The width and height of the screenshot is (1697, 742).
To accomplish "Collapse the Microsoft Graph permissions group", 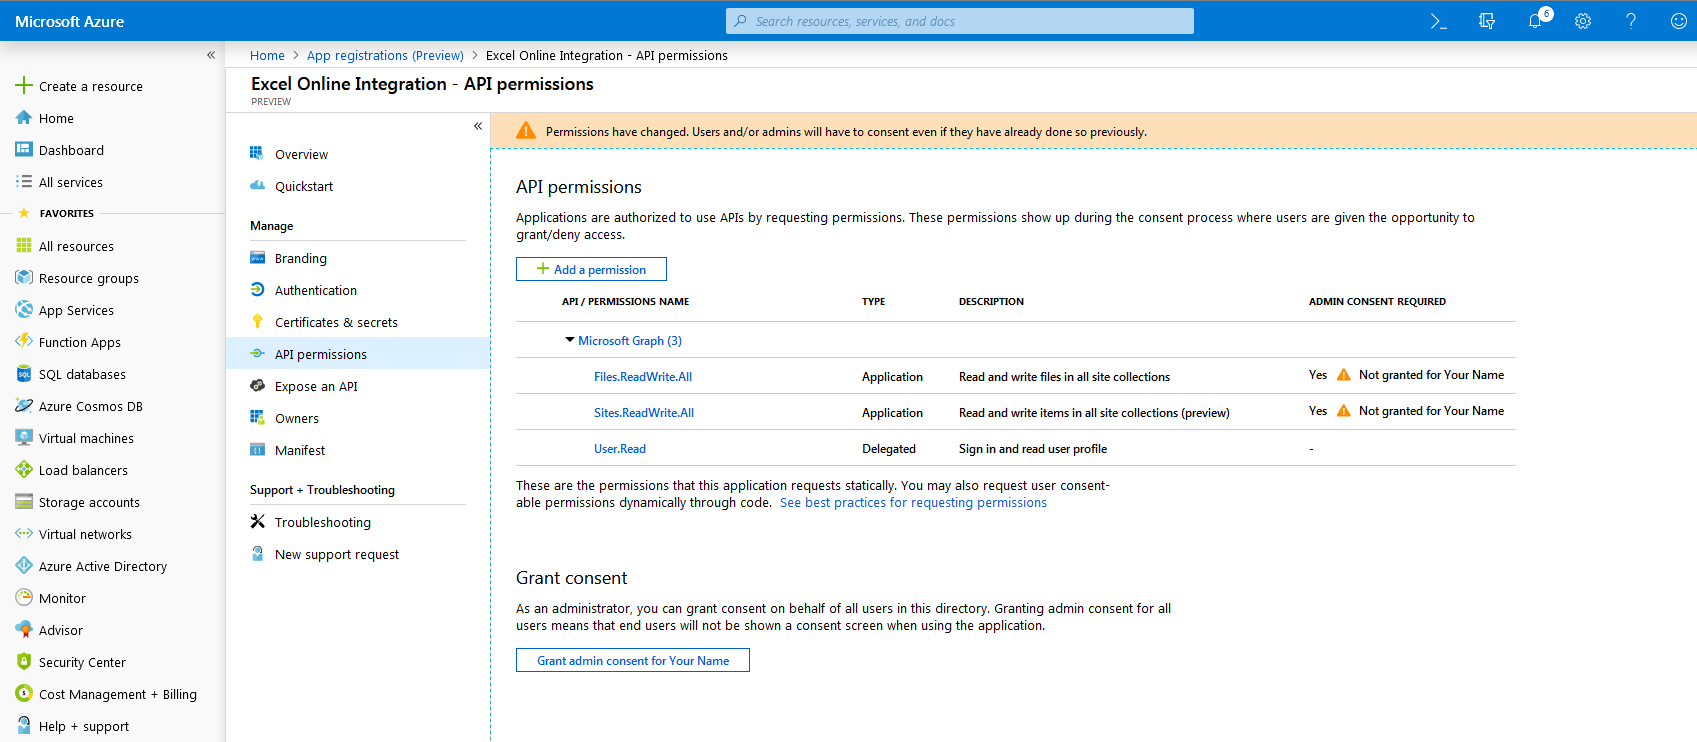I will click(x=570, y=340).
